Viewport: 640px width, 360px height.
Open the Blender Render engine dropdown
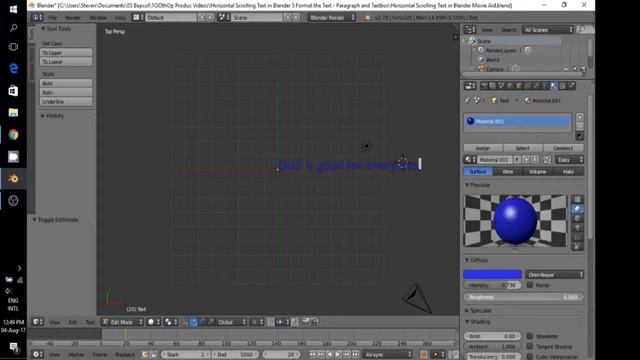(331, 18)
